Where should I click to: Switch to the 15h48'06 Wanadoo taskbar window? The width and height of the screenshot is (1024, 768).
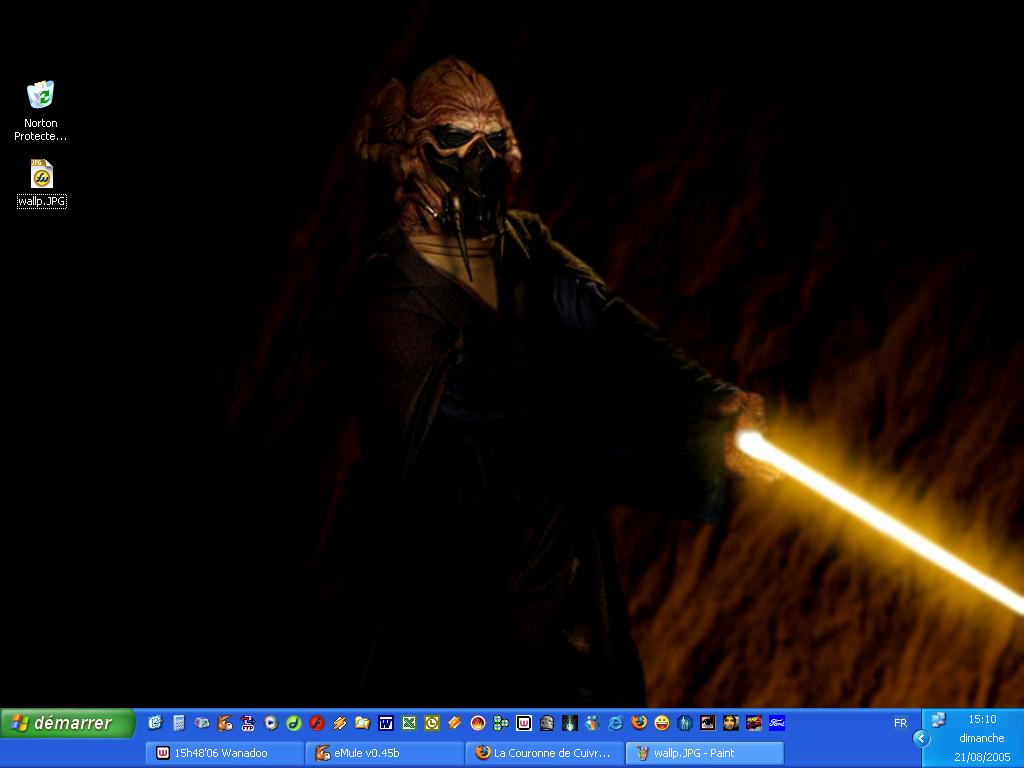click(225, 753)
